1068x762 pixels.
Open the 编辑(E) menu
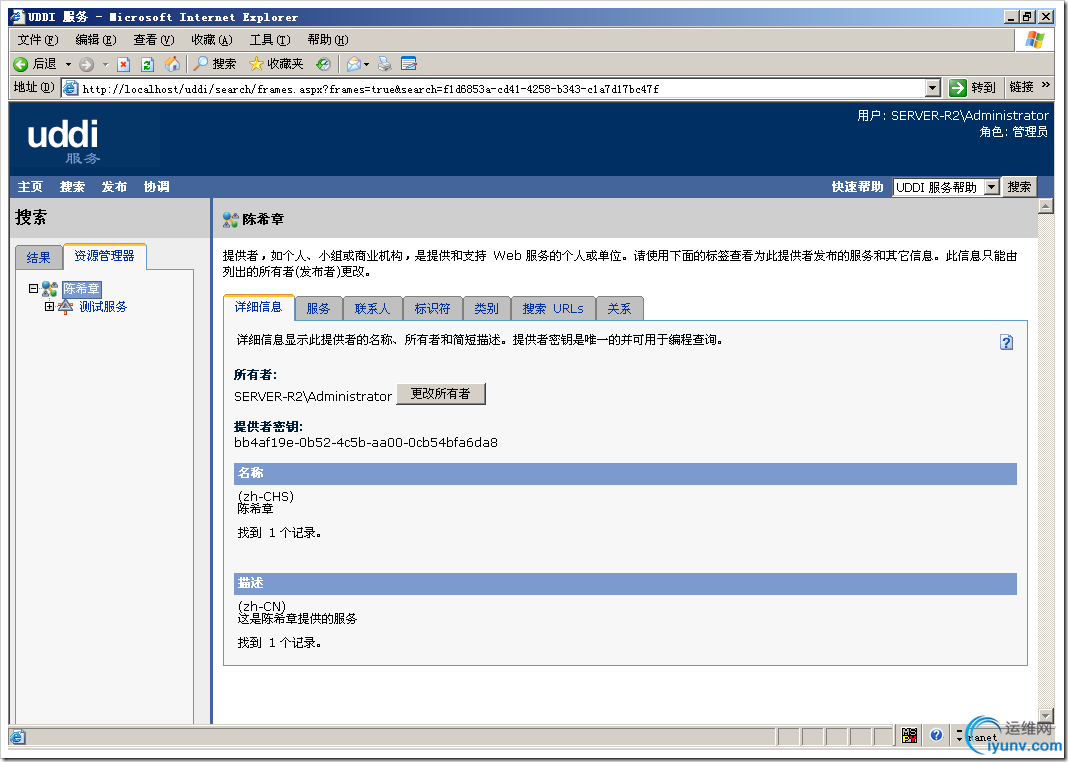click(96, 40)
